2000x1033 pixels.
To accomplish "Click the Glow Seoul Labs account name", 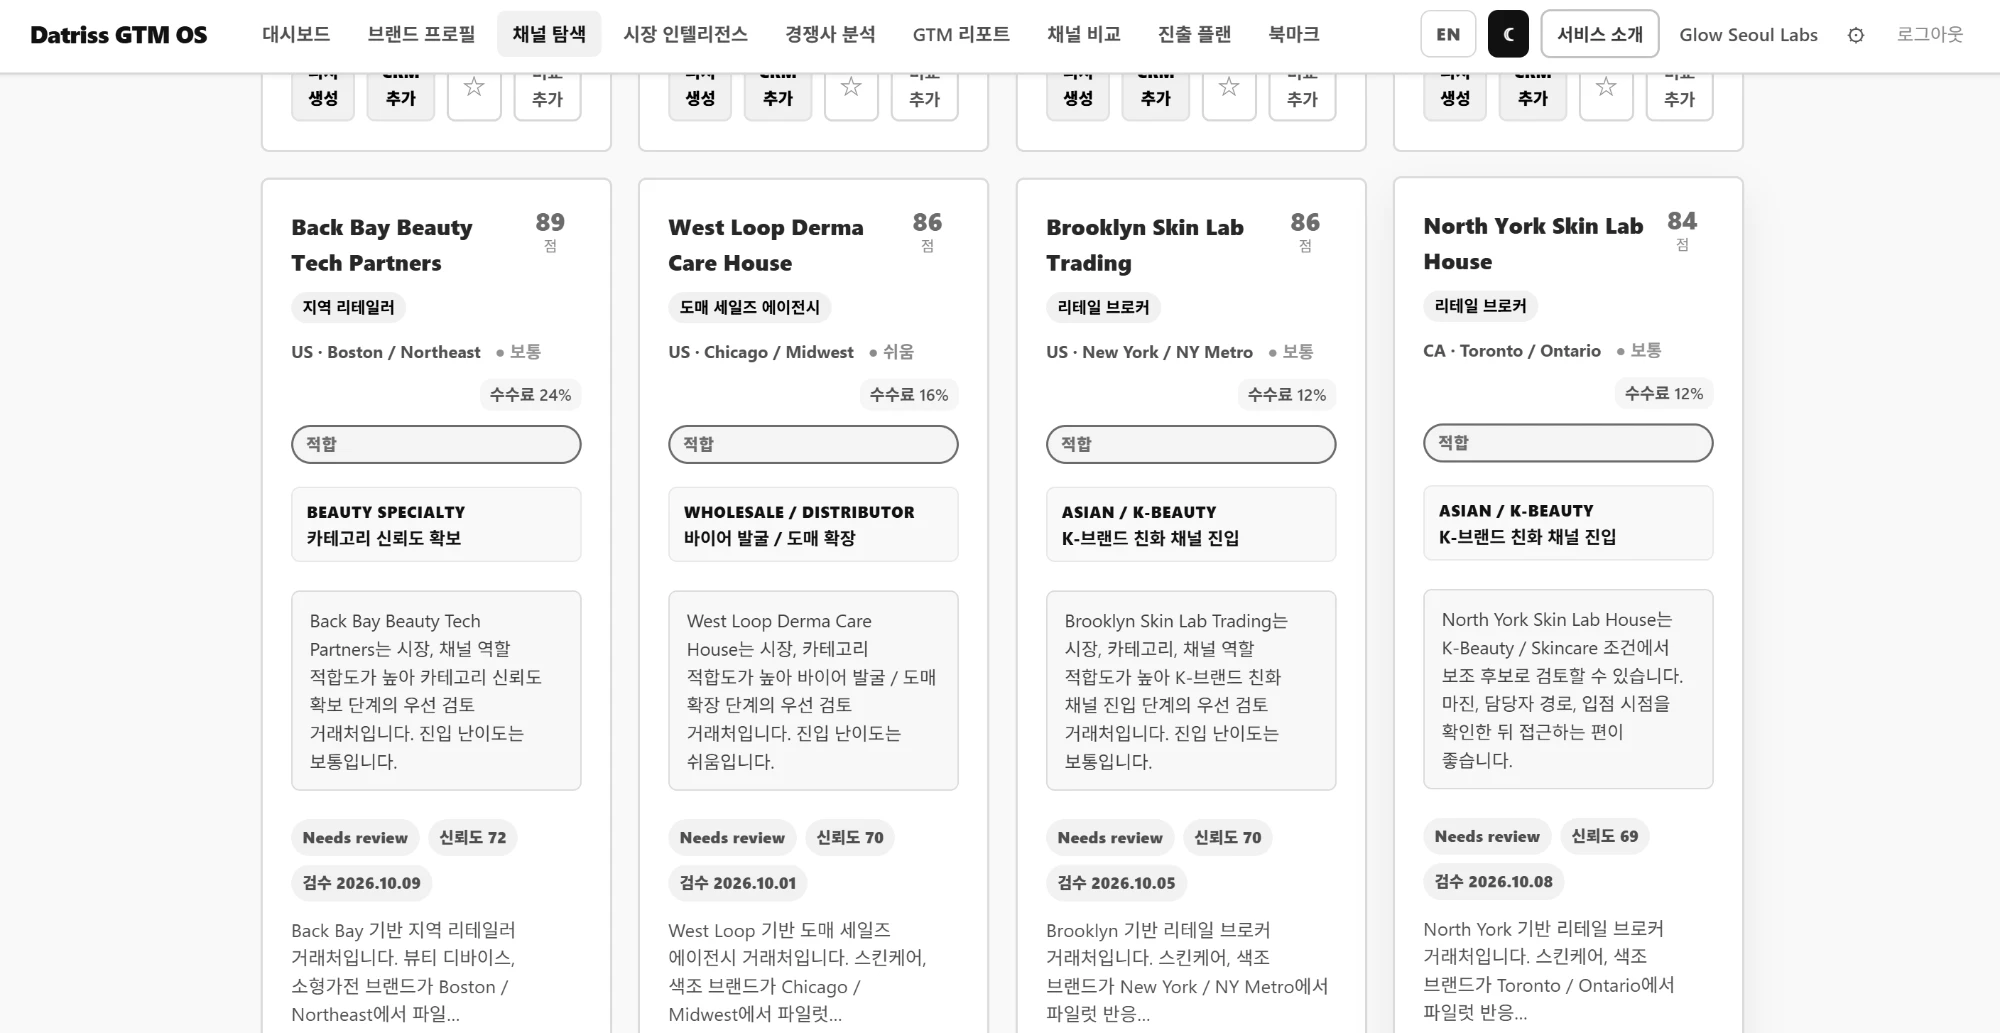I will pos(1748,35).
